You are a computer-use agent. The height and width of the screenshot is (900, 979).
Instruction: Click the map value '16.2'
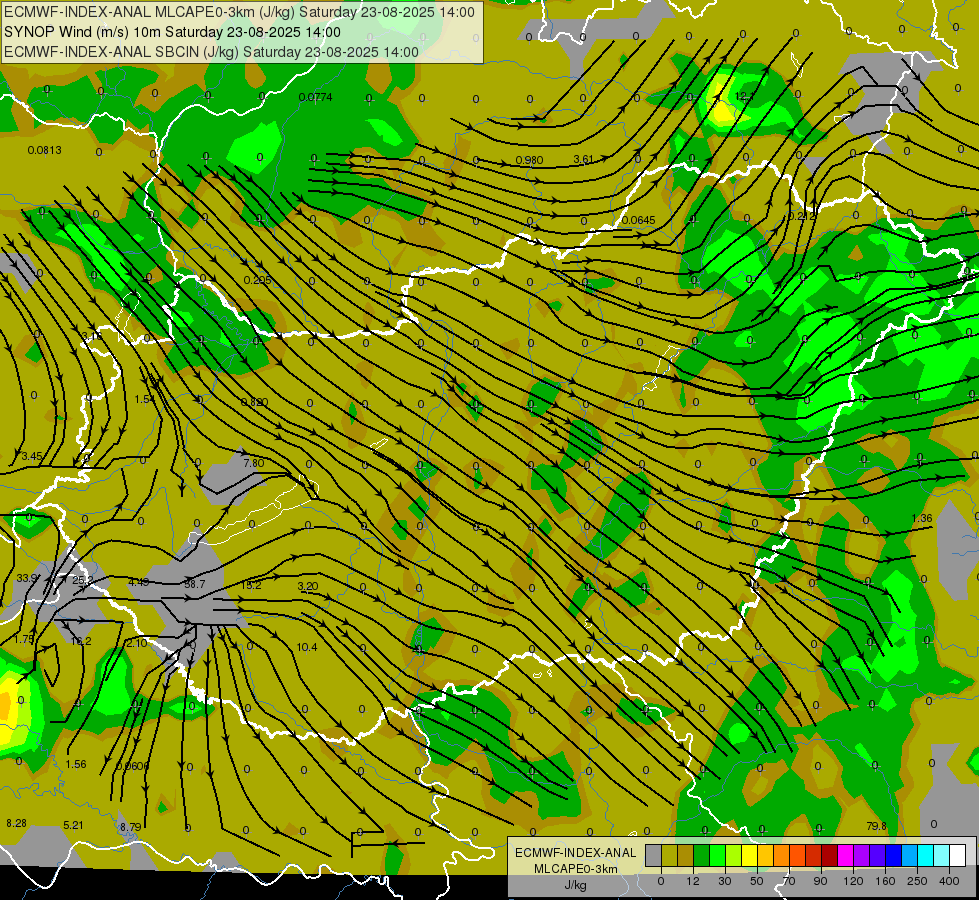point(81,641)
